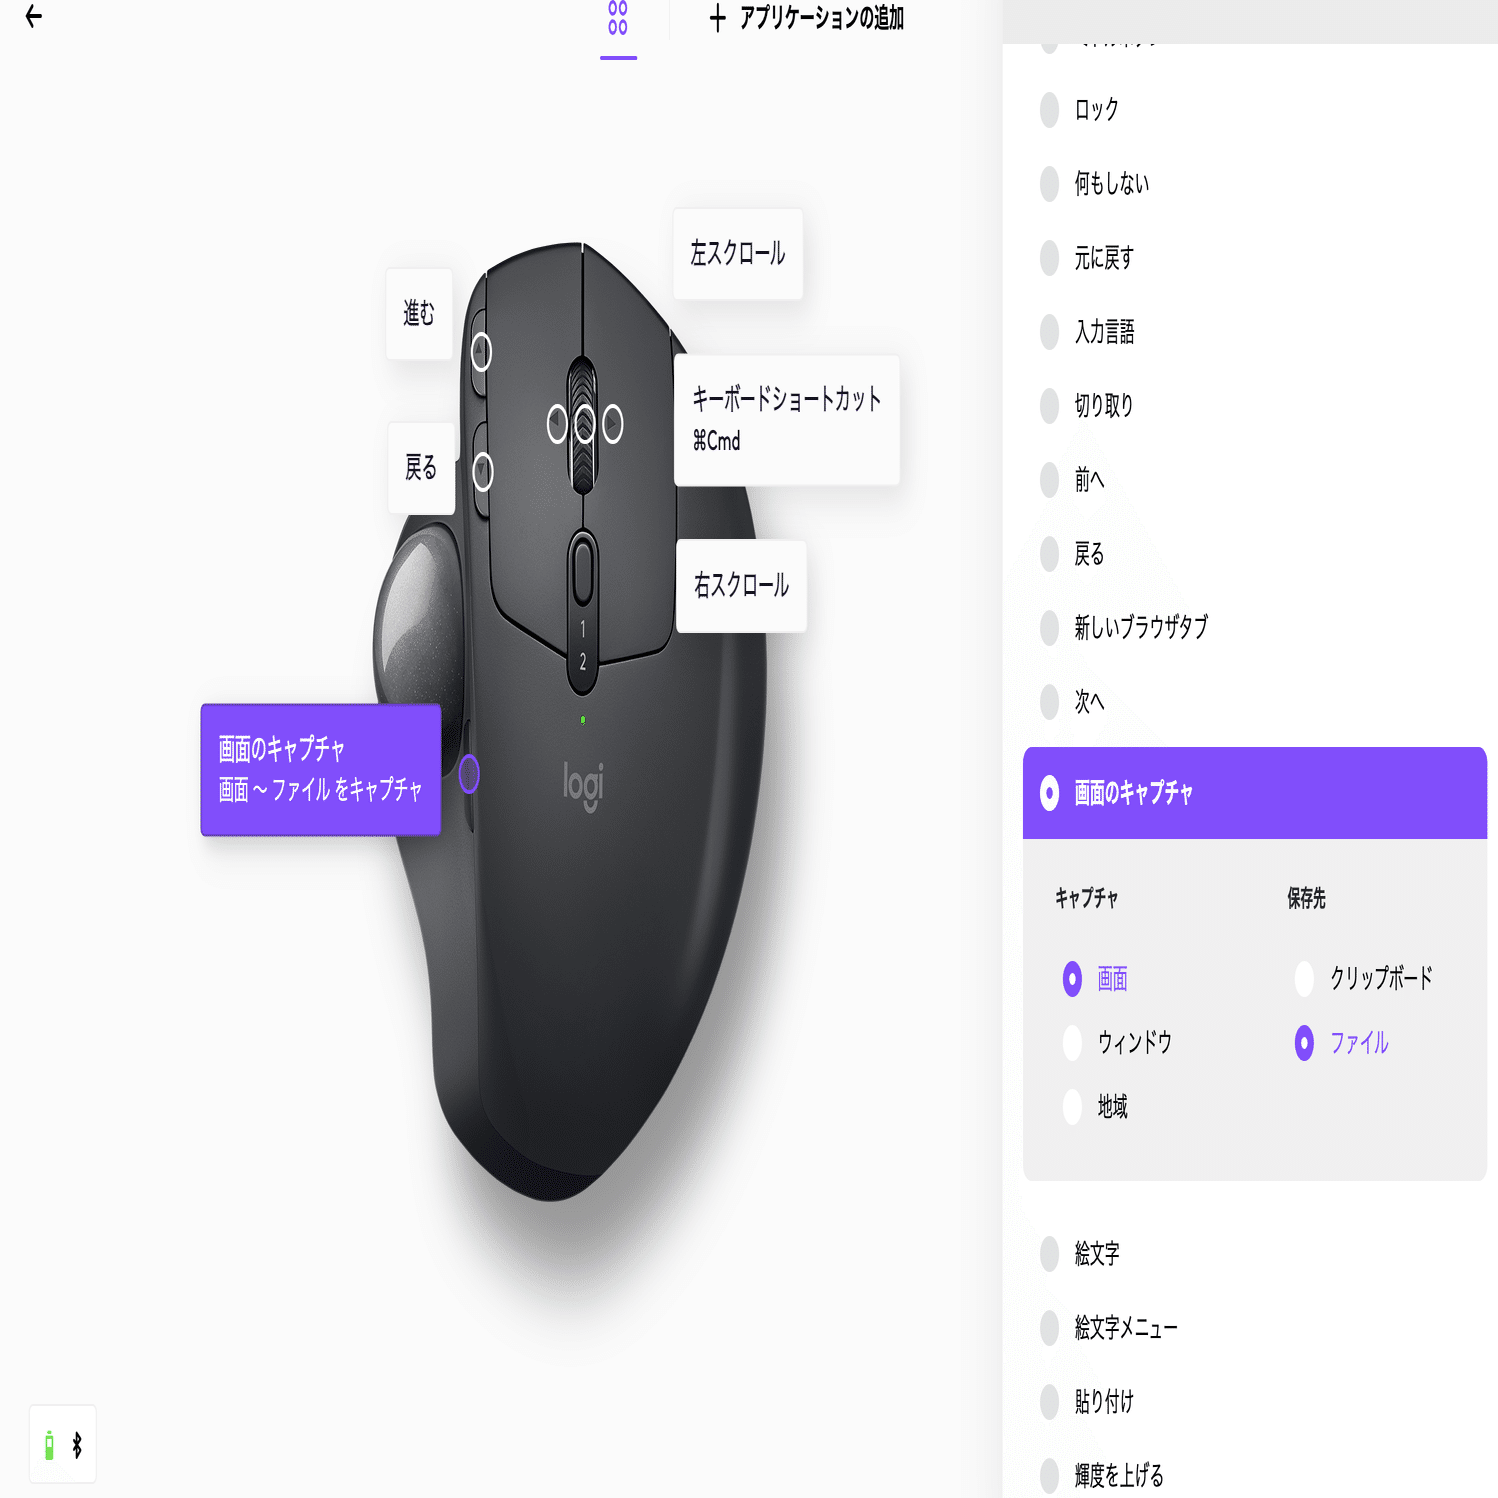Viewport: 1498px width, 1498px height.
Task: Click the plus icon to add application
Action: [717, 18]
